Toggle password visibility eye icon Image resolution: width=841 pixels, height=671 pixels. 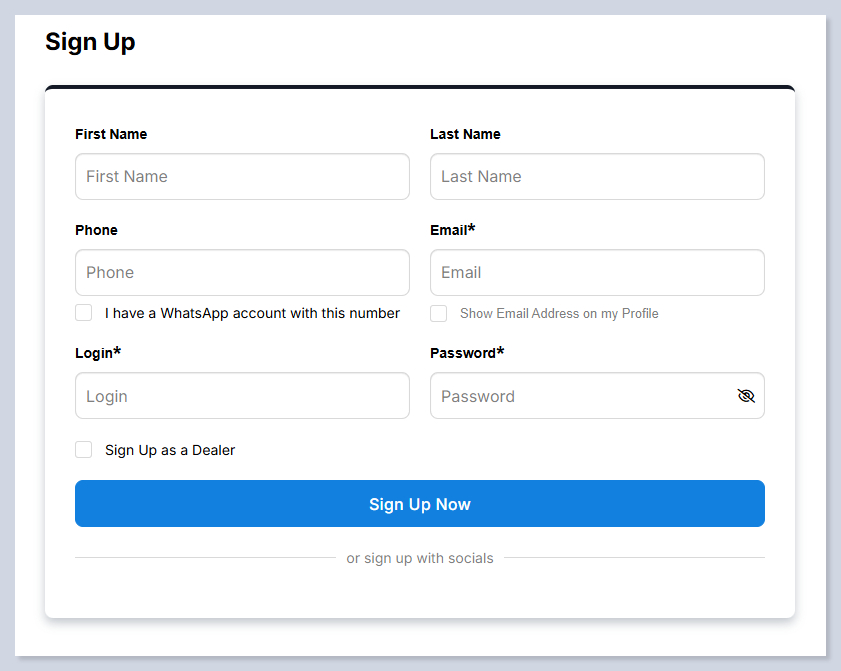click(745, 396)
